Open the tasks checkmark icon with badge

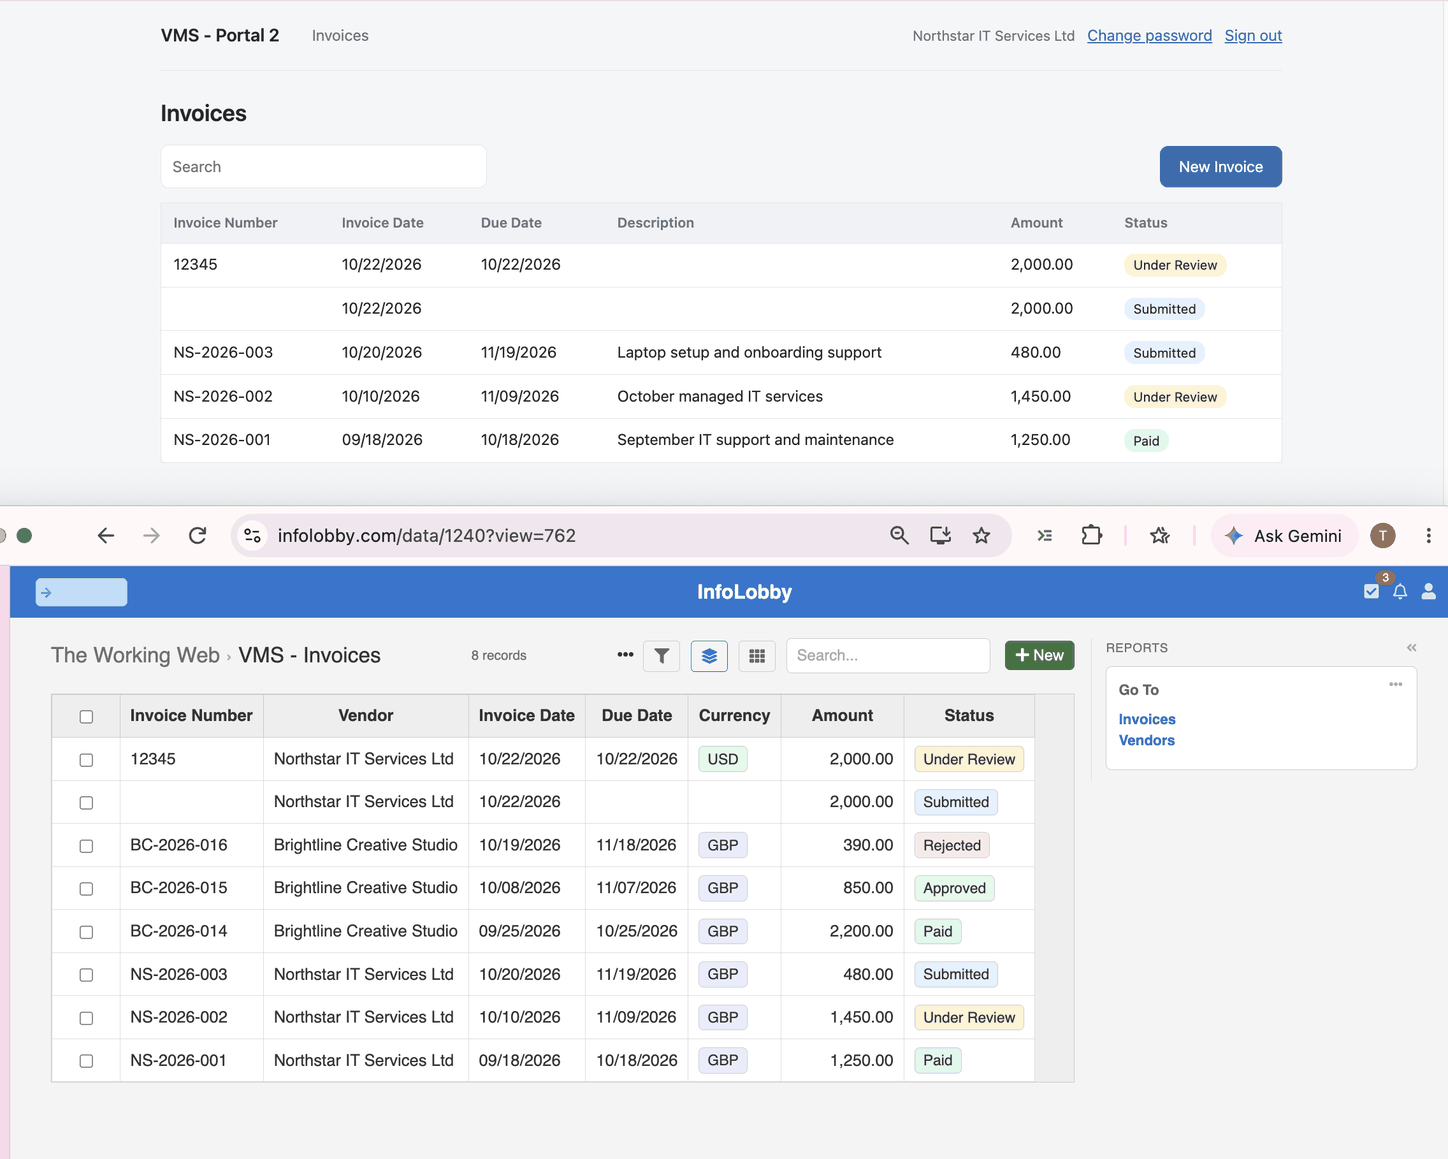coord(1372,591)
